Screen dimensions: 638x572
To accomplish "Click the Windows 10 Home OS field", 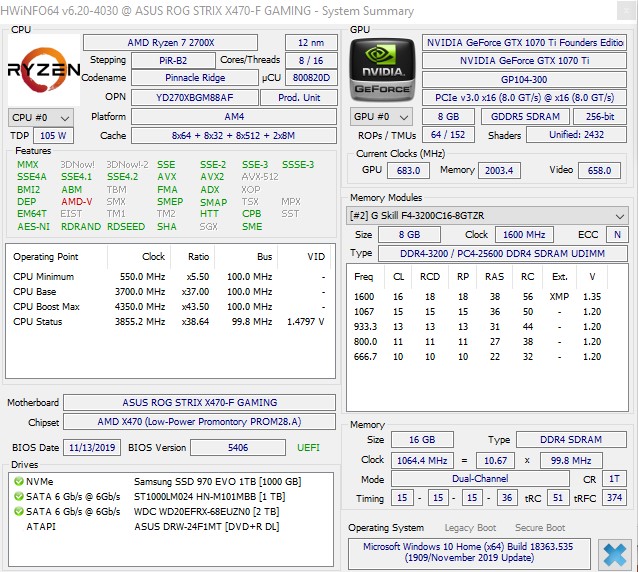I will click(469, 553).
